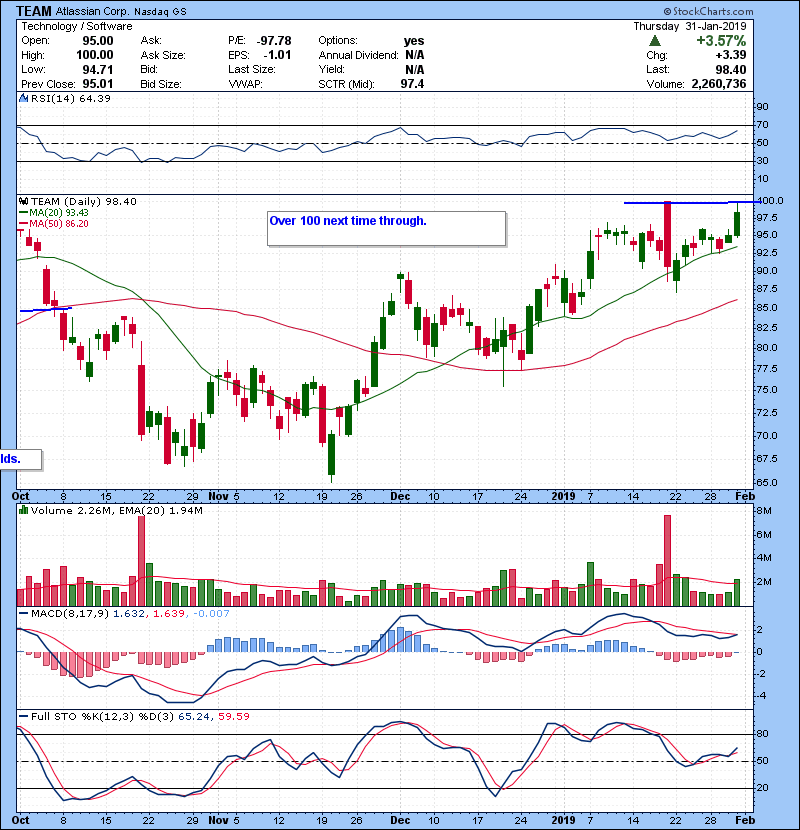800x830 pixels.
Task: Click the stochastic %D value 59.59
Action: pos(234,717)
